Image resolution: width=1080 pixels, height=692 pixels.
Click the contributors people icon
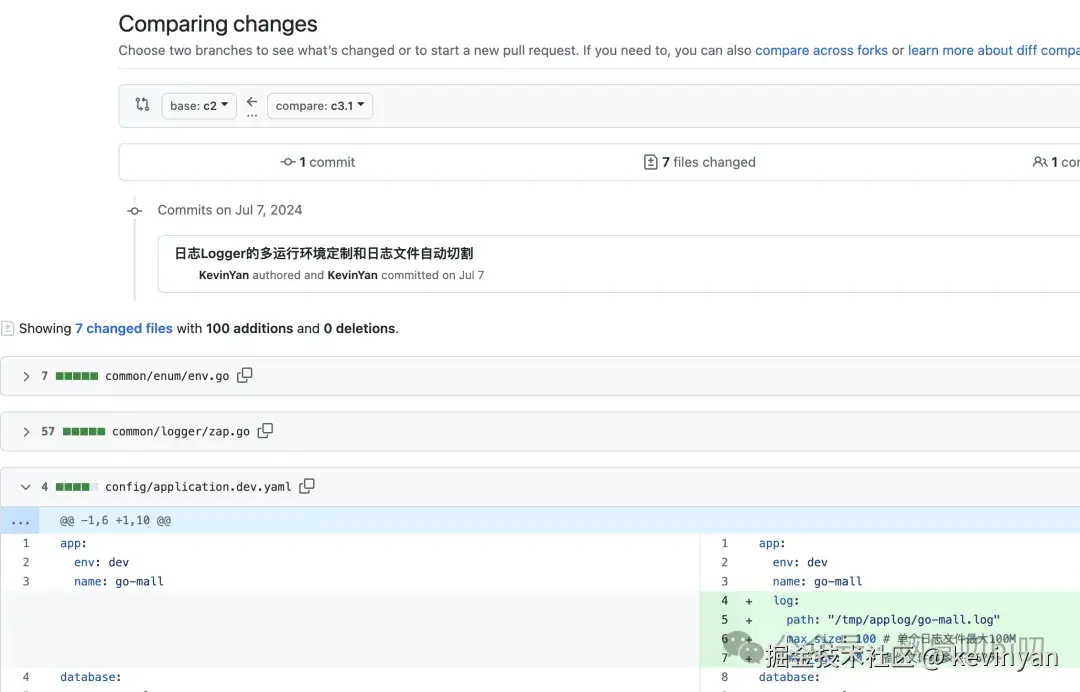[x=1040, y=162]
